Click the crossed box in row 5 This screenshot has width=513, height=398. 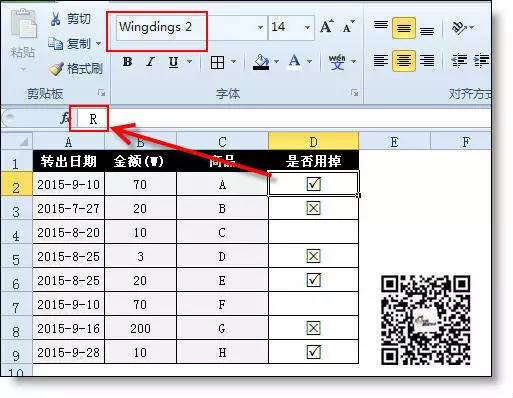pyautogui.click(x=314, y=256)
